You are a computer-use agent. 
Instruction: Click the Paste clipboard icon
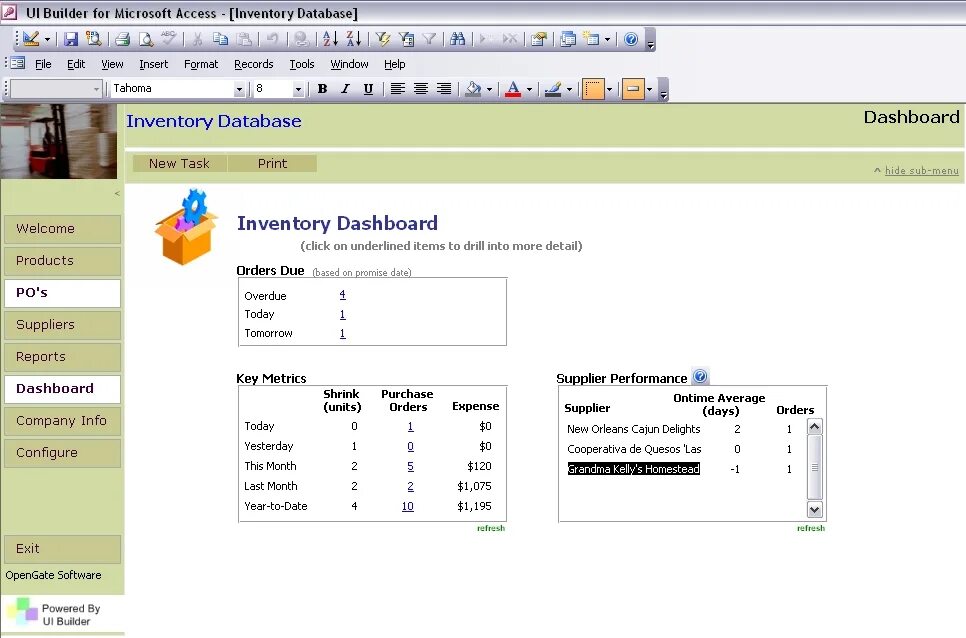click(x=244, y=39)
